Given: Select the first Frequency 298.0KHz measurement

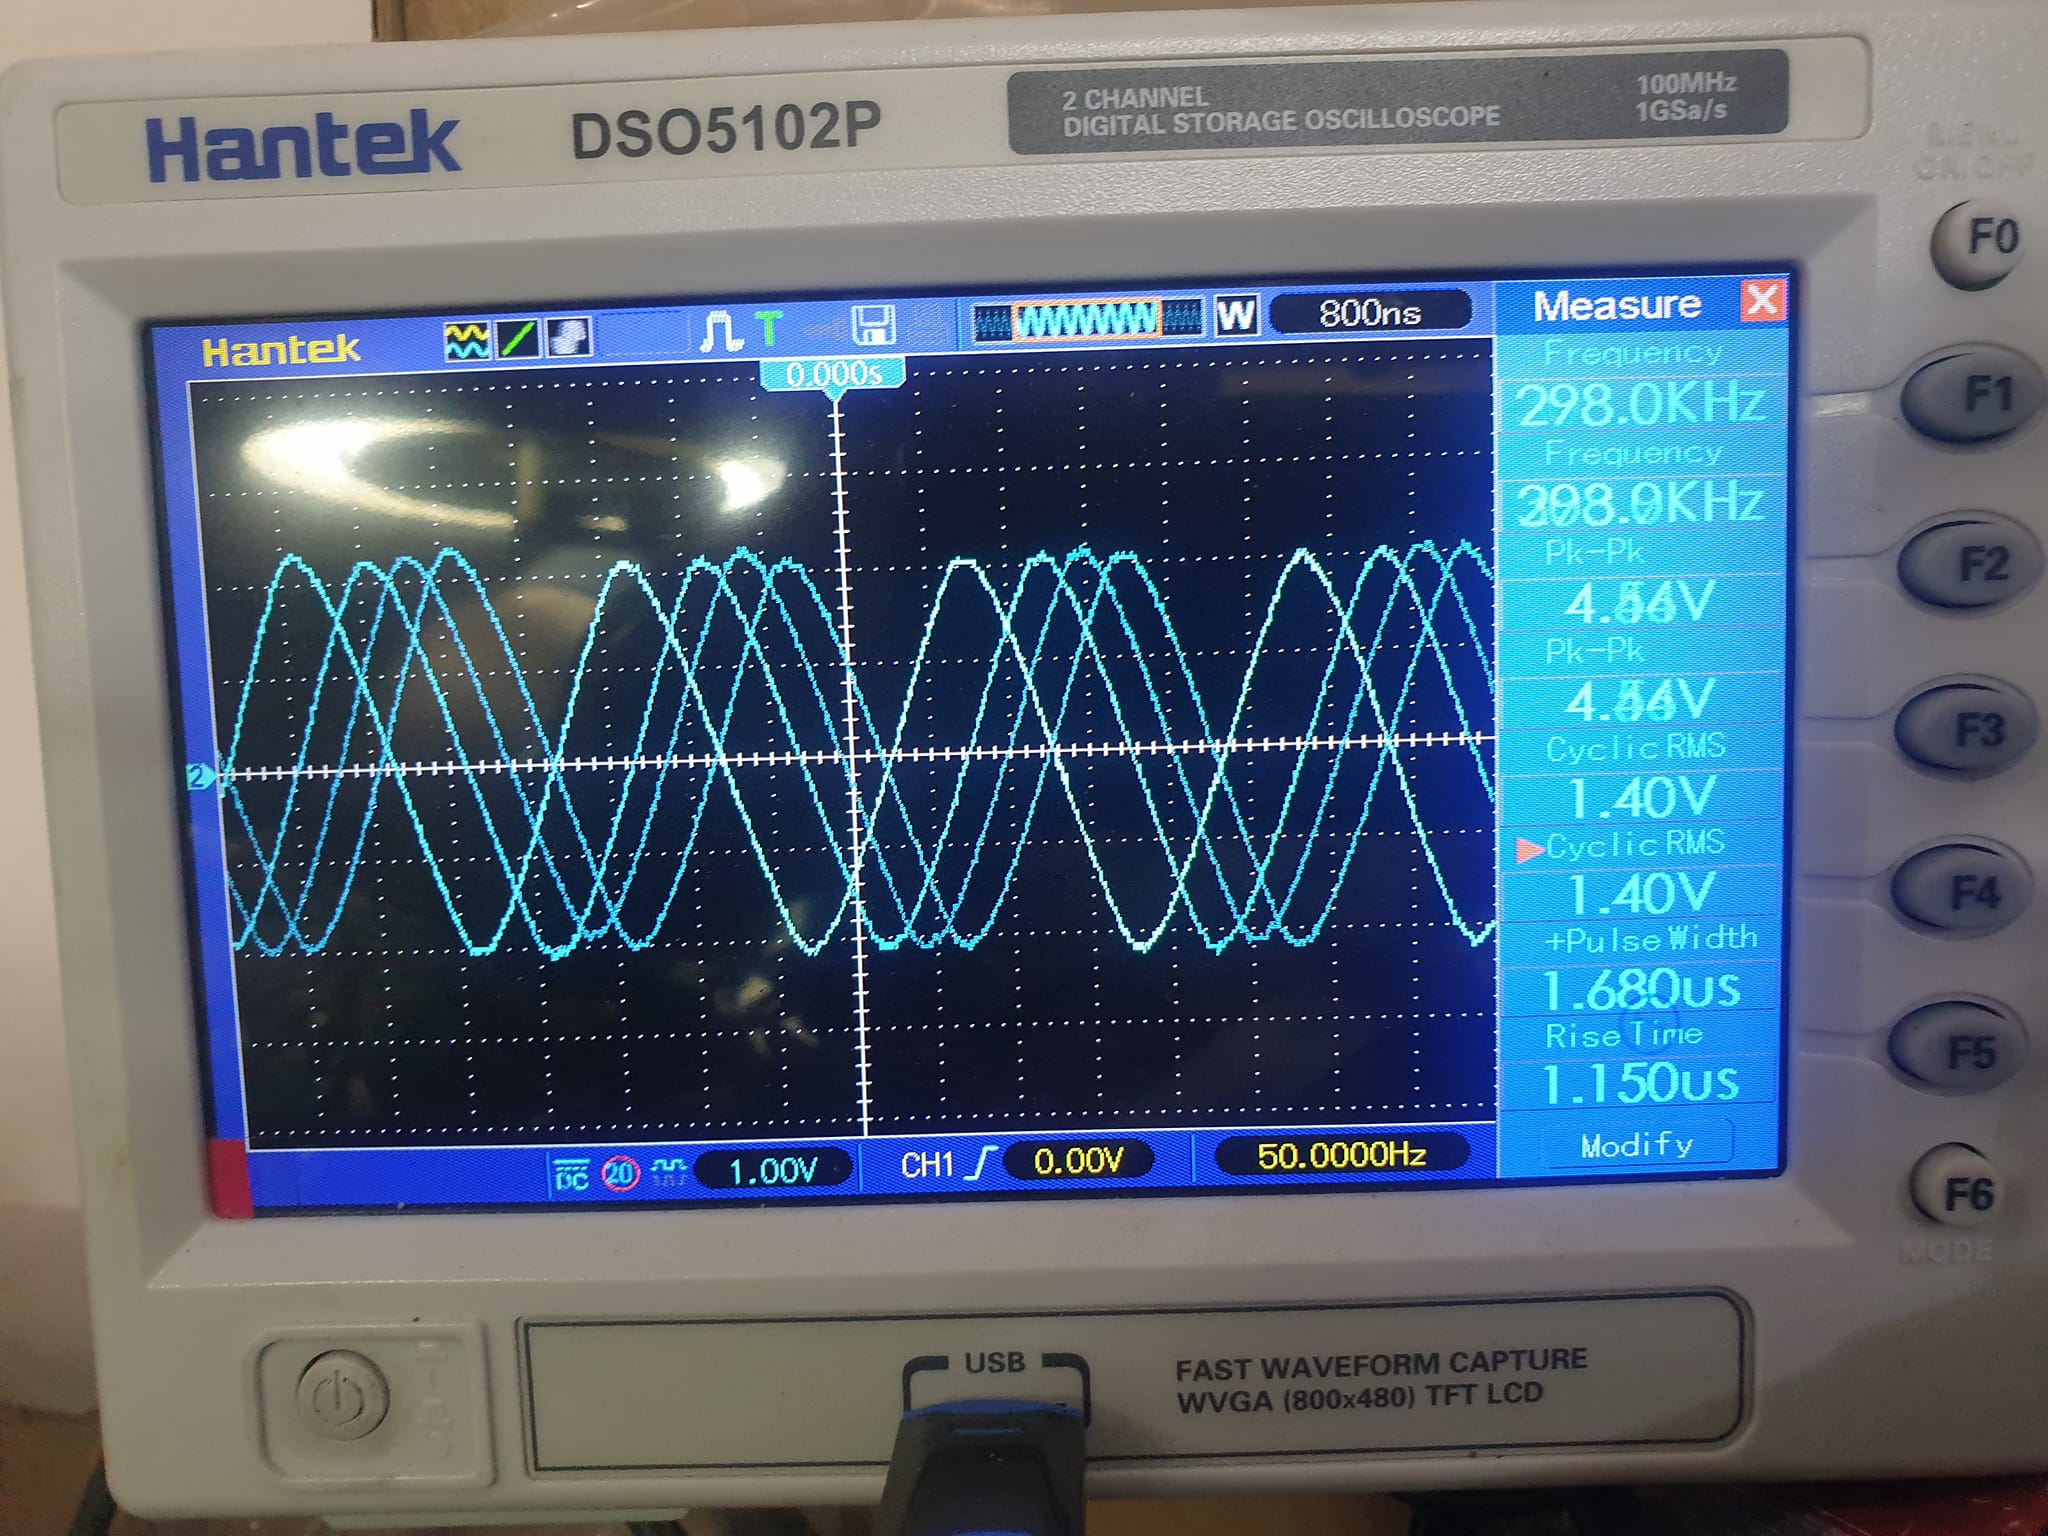Looking at the screenshot, I should (x=1640, y=384).
